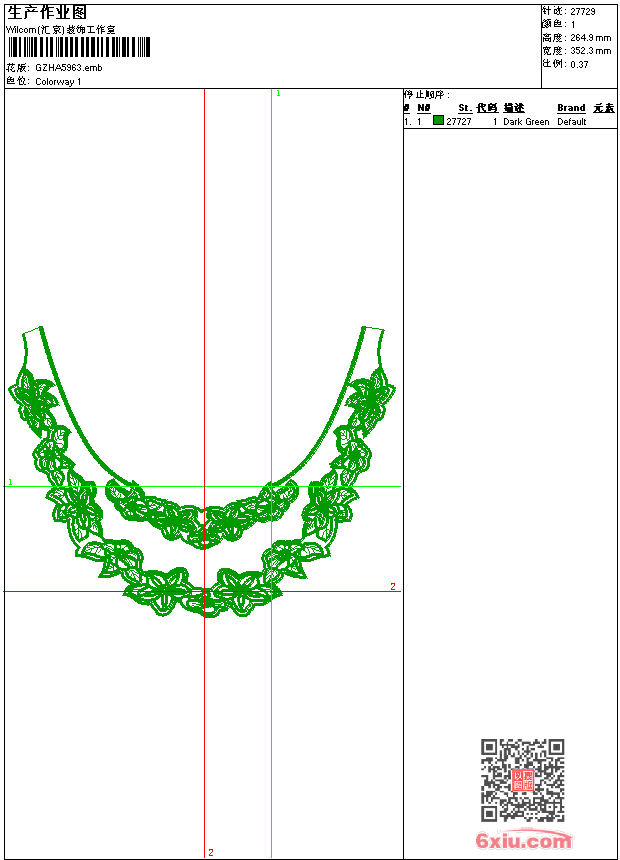The width and height of the screenshot is (620, 860).
Task: Click the 'Default' brand cell
Action: (572, 122)
